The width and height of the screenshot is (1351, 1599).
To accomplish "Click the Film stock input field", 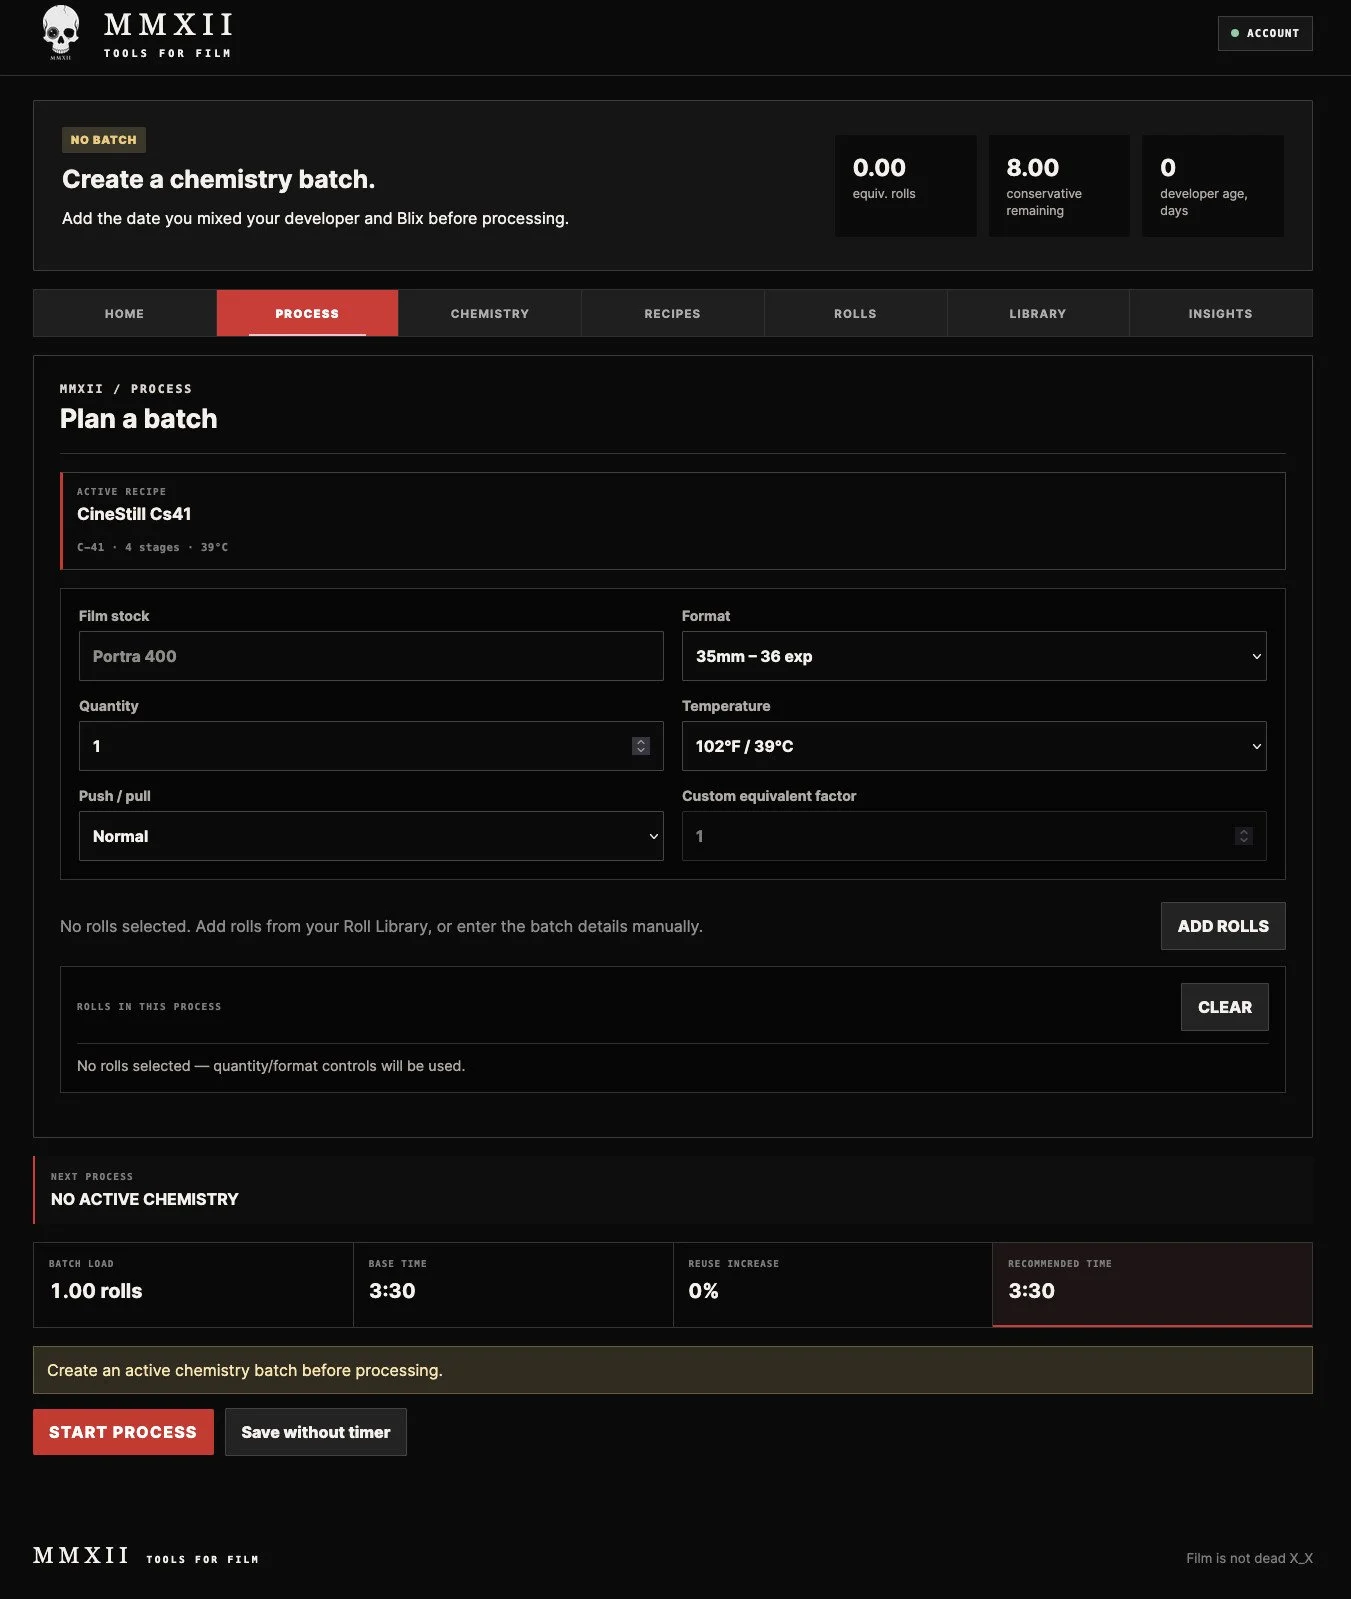I will pos(371,656).
